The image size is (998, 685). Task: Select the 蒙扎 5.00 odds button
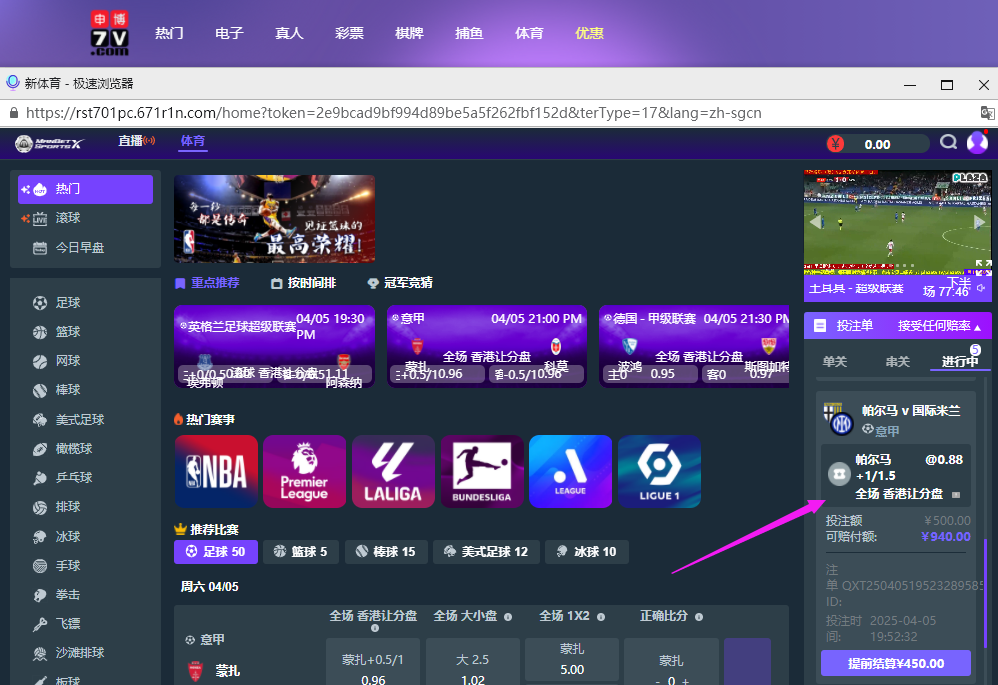[x=570, y=660]
